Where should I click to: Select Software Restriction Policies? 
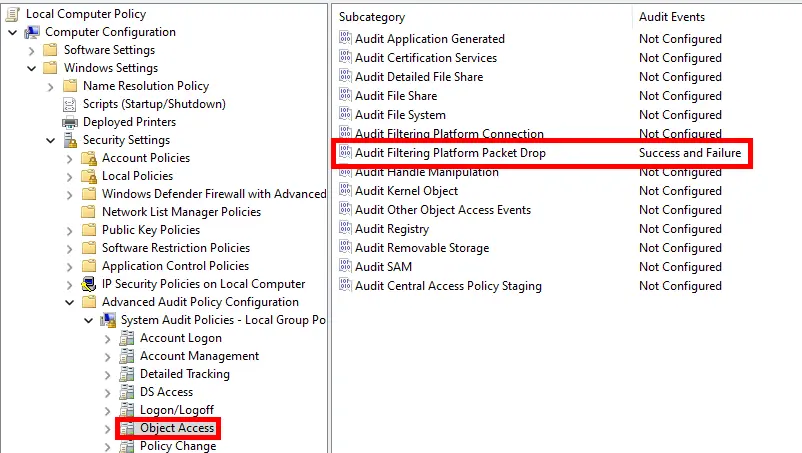tap(176, 248)
